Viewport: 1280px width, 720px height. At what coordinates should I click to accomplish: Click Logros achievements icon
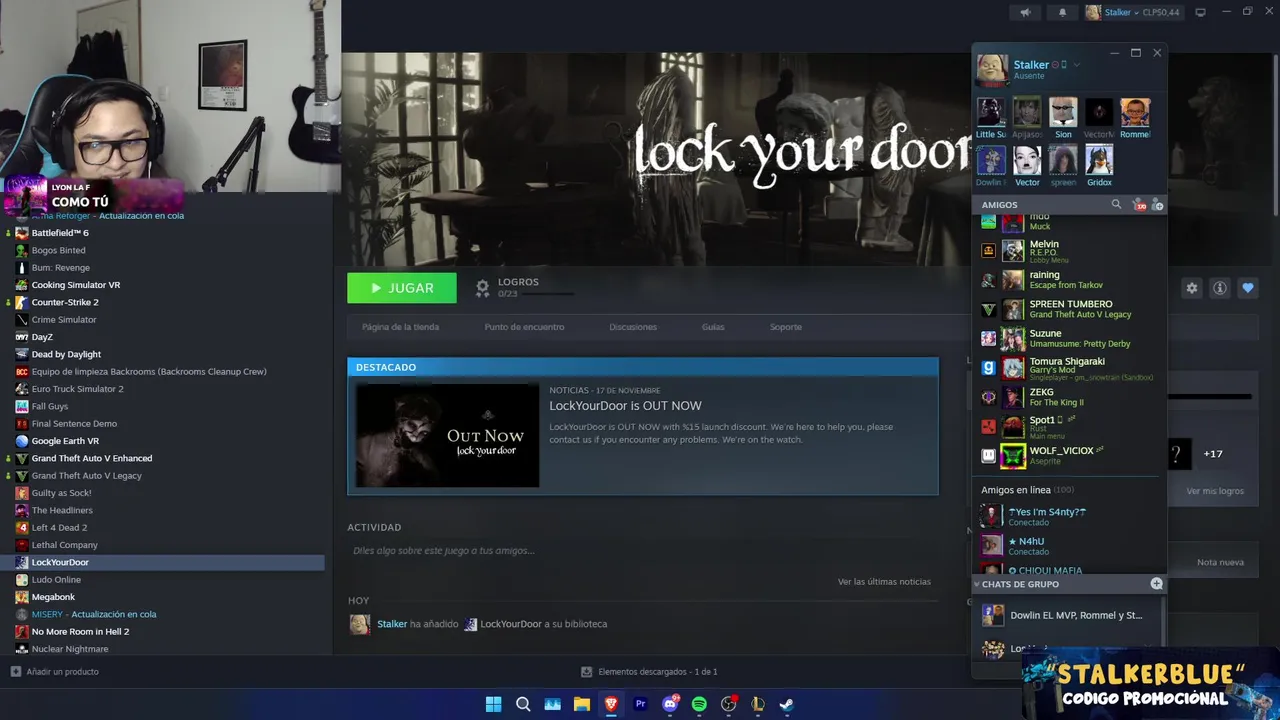click(x=482, y=288)
